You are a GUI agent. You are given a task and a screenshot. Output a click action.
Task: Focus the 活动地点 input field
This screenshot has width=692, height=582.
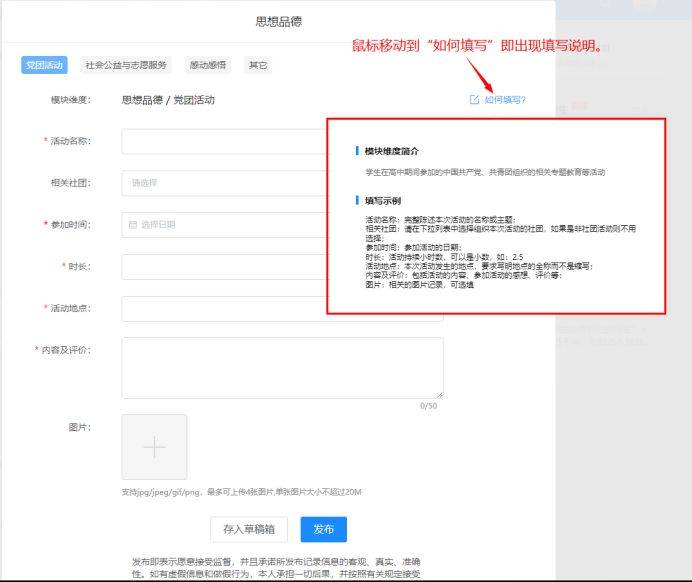click(282, 309)
